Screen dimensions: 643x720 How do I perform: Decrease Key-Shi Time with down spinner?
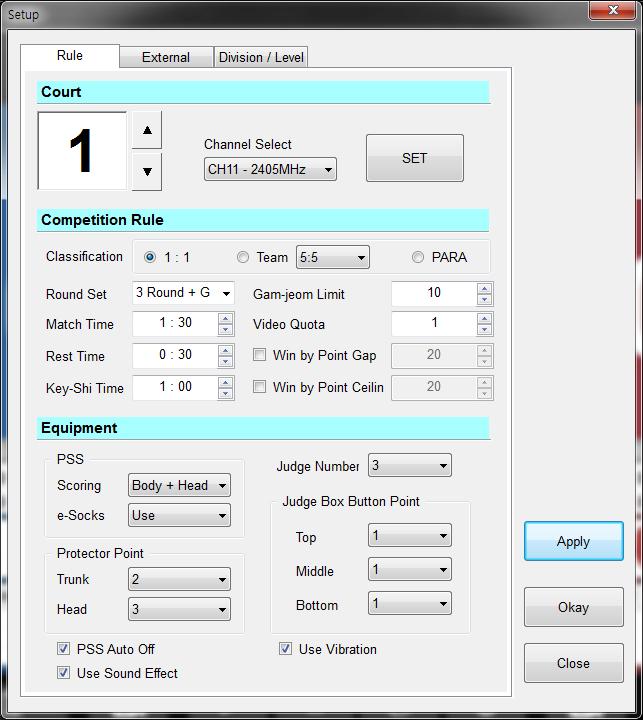225,394
